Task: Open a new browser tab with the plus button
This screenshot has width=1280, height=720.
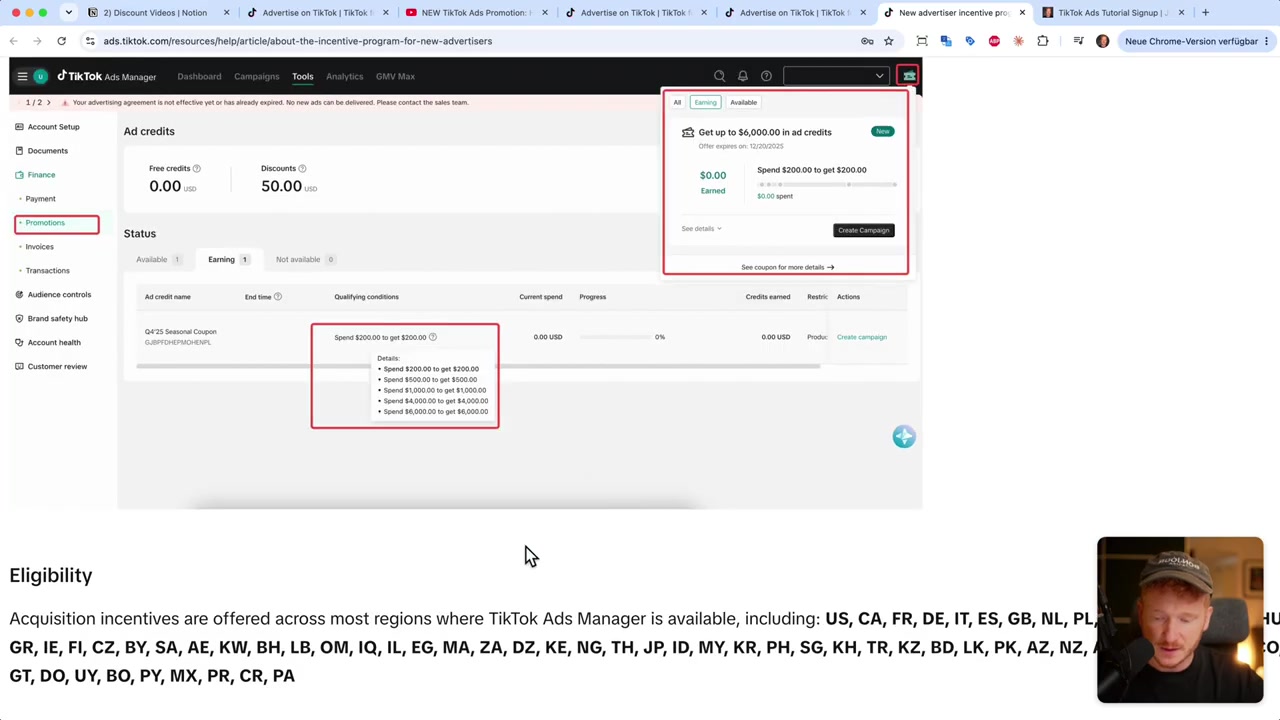Action: [x=1205, y=13]
